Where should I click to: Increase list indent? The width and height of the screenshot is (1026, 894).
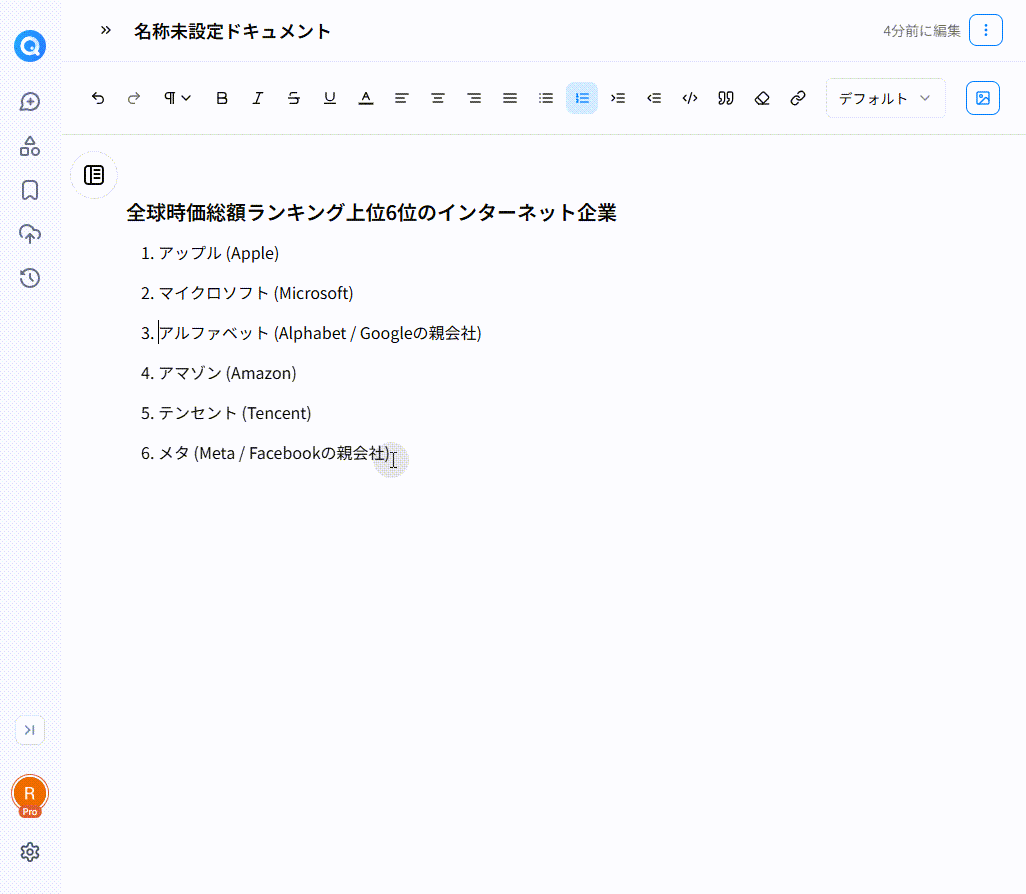pos(618,98)
